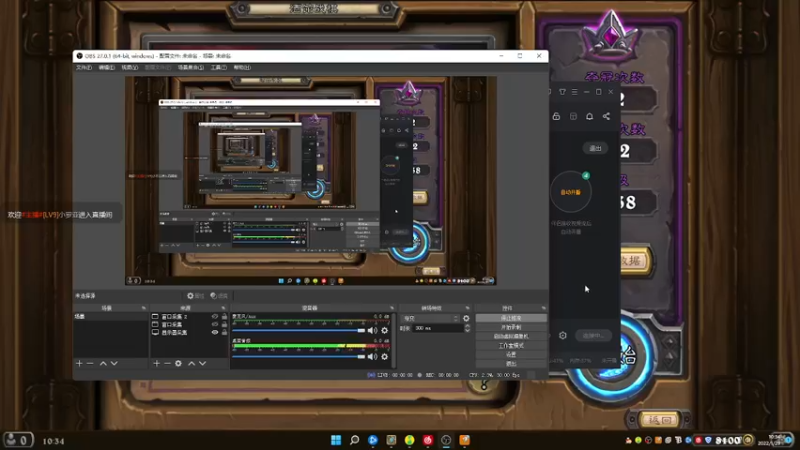The width and height of the screenshot is (800, 450).
Task: Pop out the 场景 (Scenes) dock
Action: [143, 308]
